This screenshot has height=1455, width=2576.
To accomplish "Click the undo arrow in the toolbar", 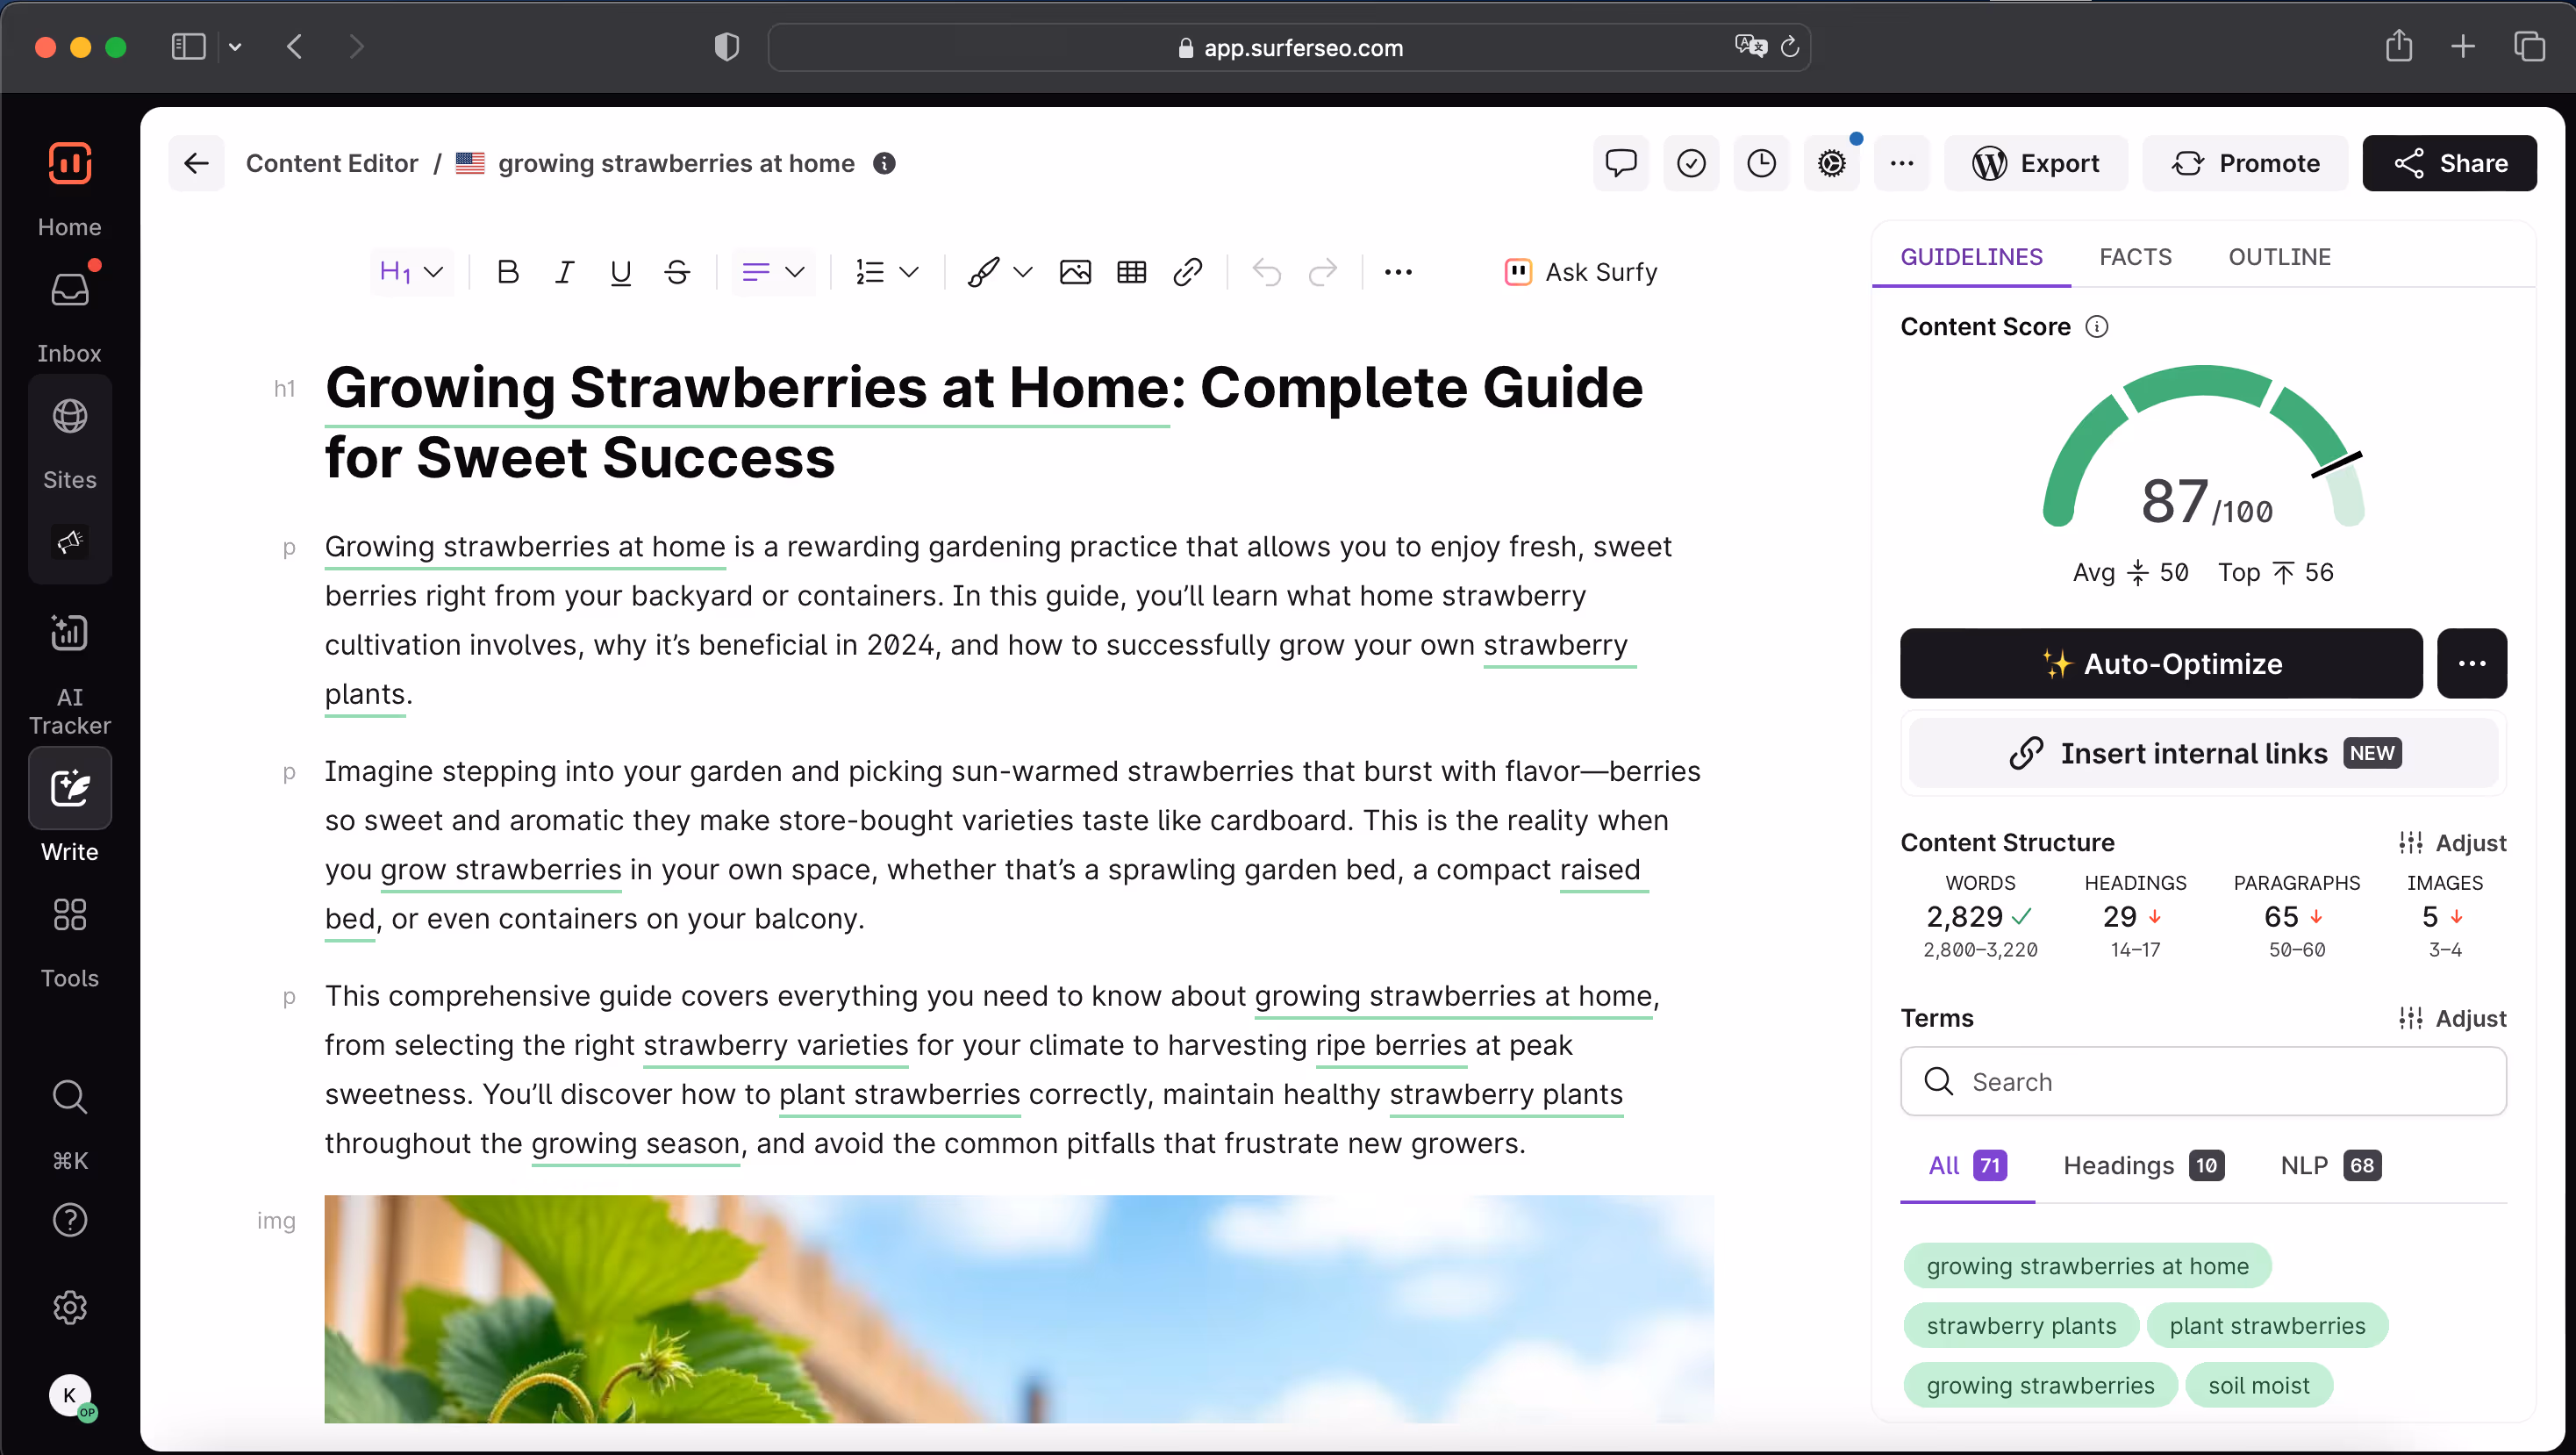I will [x=1266, y=272].
